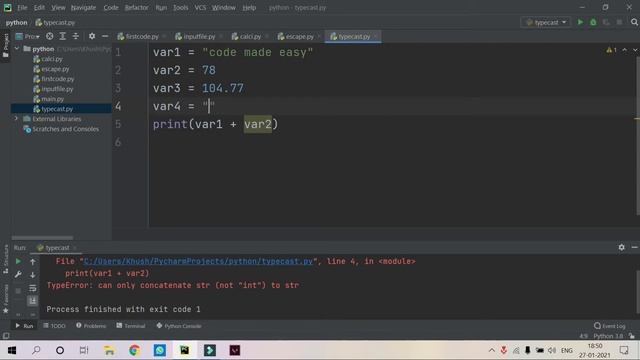Click the python breadcrumb in navigation bar
Viewport: 640px width, 360px height.
coord(16,22)
